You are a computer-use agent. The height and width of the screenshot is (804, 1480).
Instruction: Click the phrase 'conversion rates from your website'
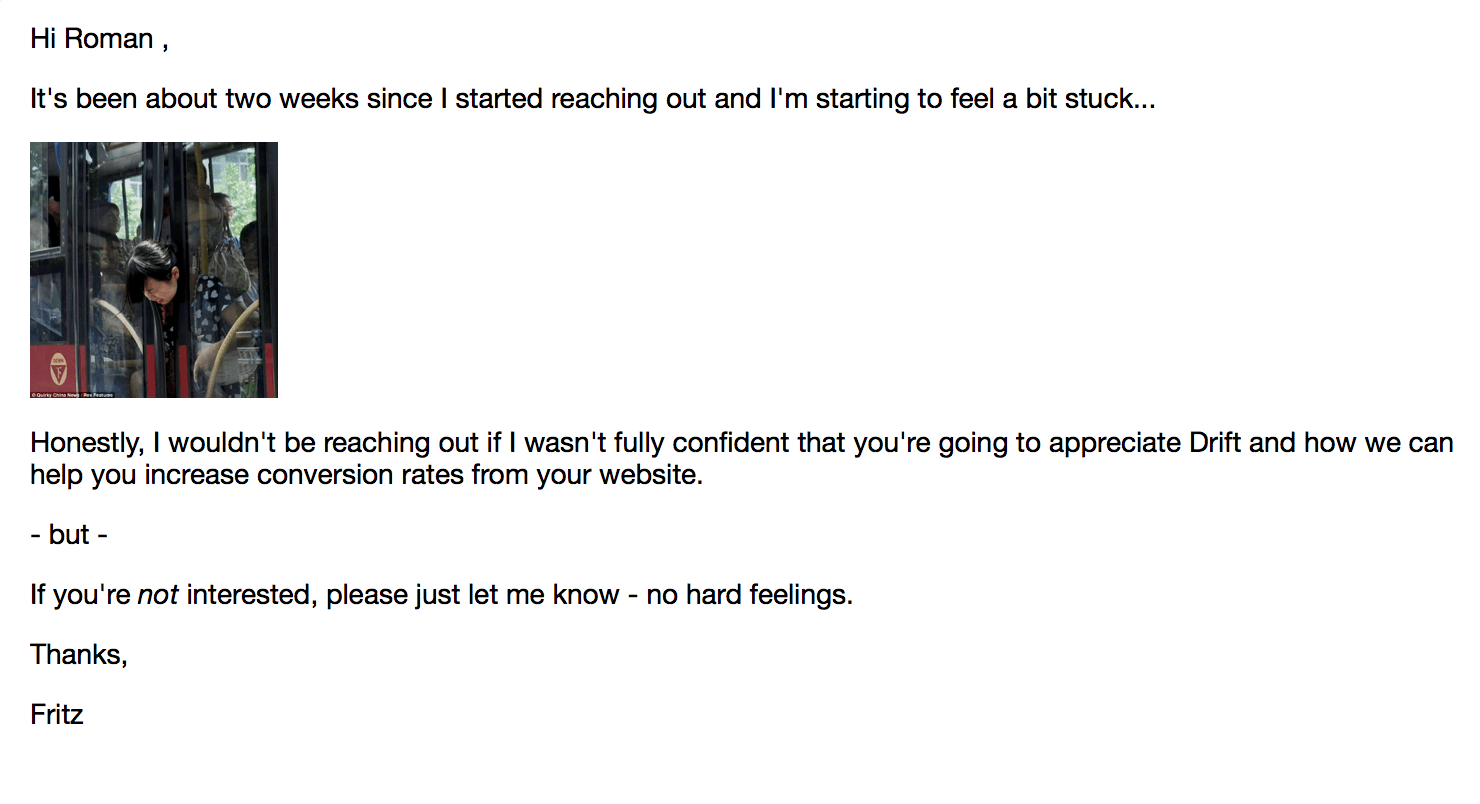[x=478, y=474]
